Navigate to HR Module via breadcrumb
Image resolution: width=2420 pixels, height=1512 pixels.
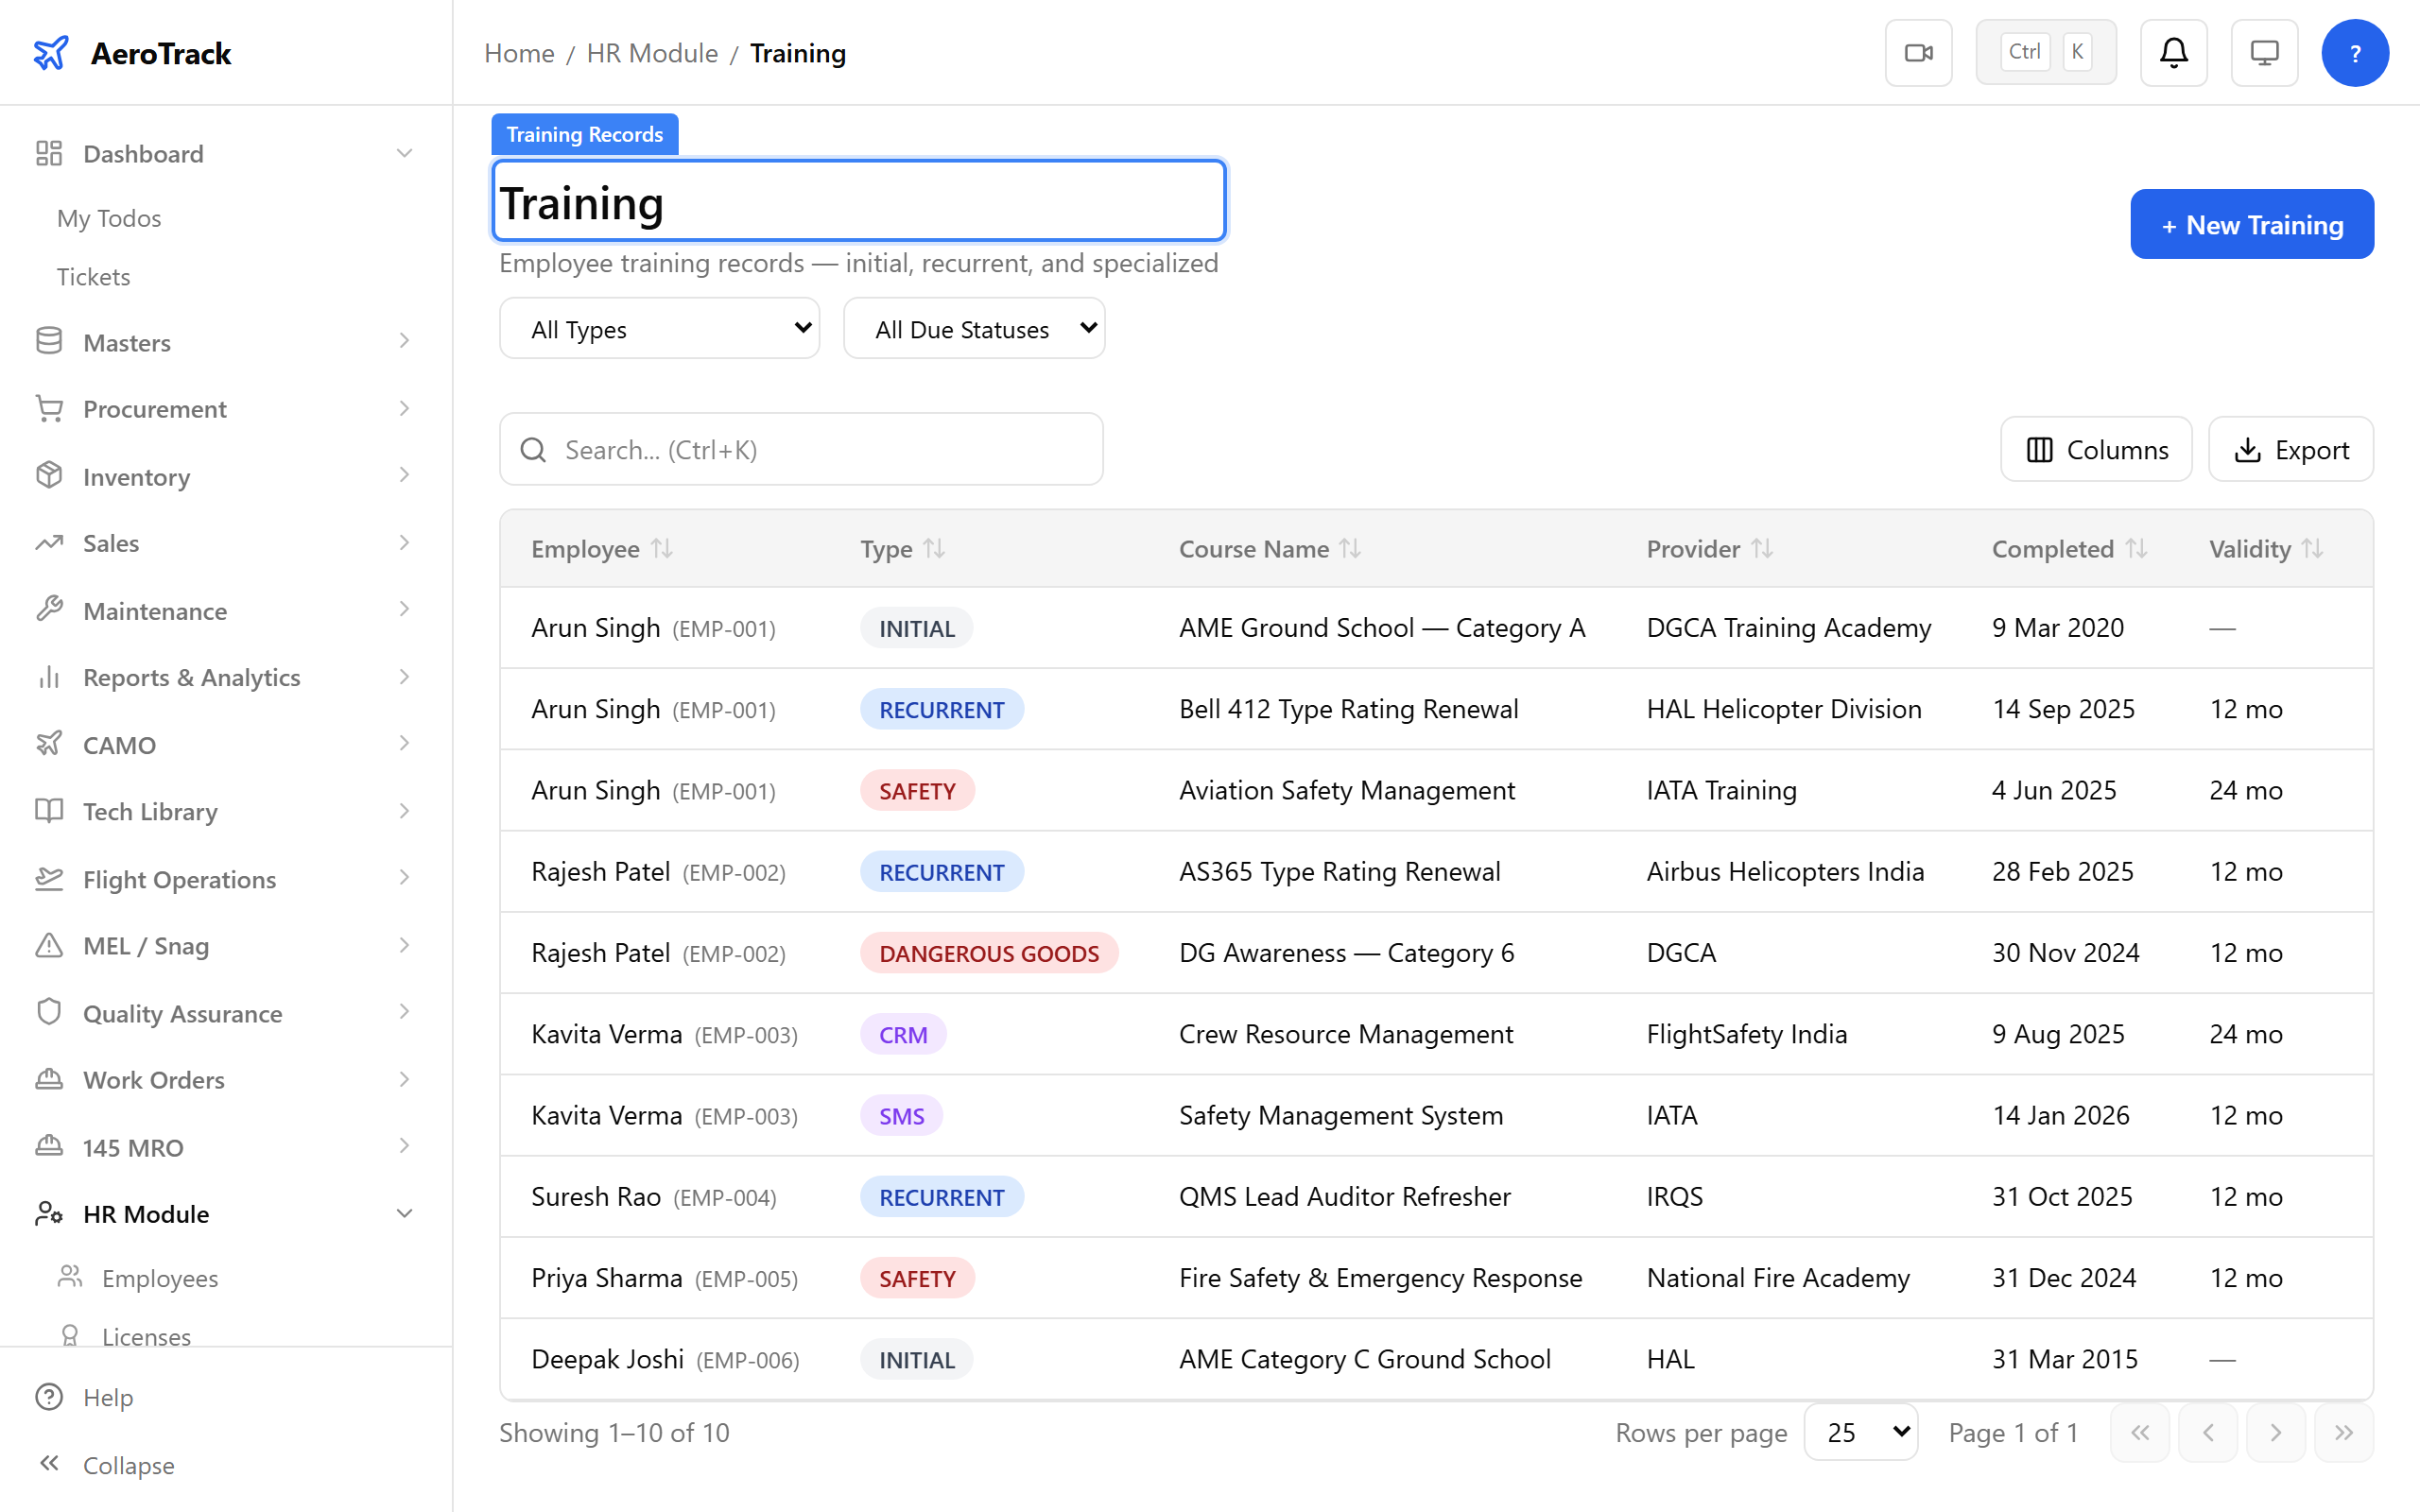point(651,53)
